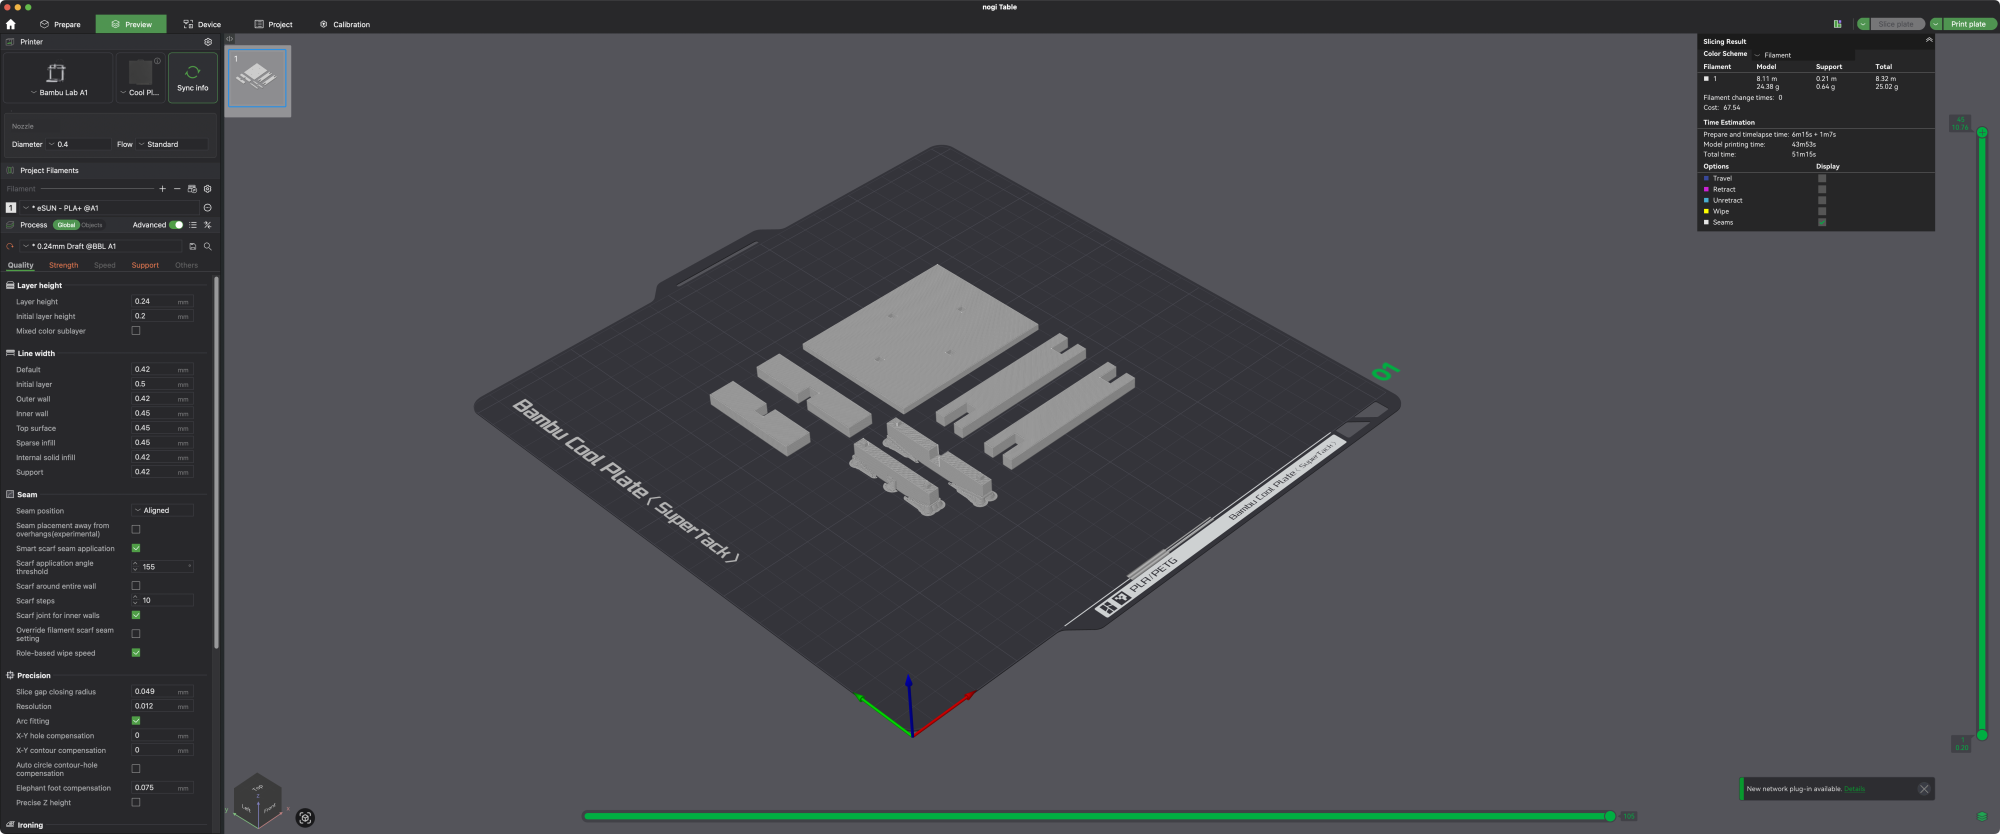Open nozzle Diameter 0.4 dropdown

[x=78, y=144]
